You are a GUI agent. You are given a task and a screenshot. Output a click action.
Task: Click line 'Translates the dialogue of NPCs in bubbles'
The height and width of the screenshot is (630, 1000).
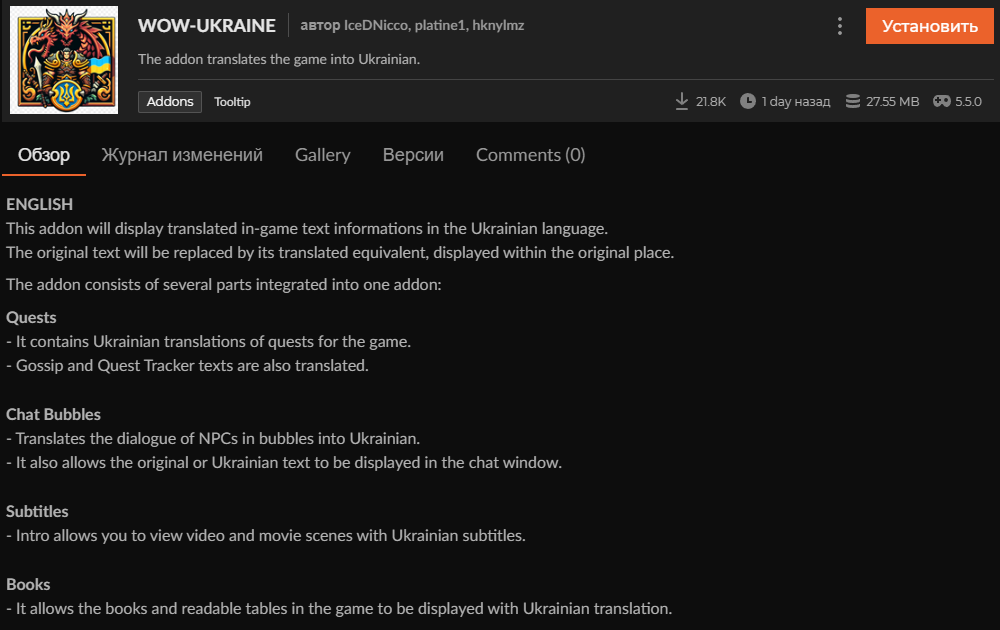pos(213,439)
